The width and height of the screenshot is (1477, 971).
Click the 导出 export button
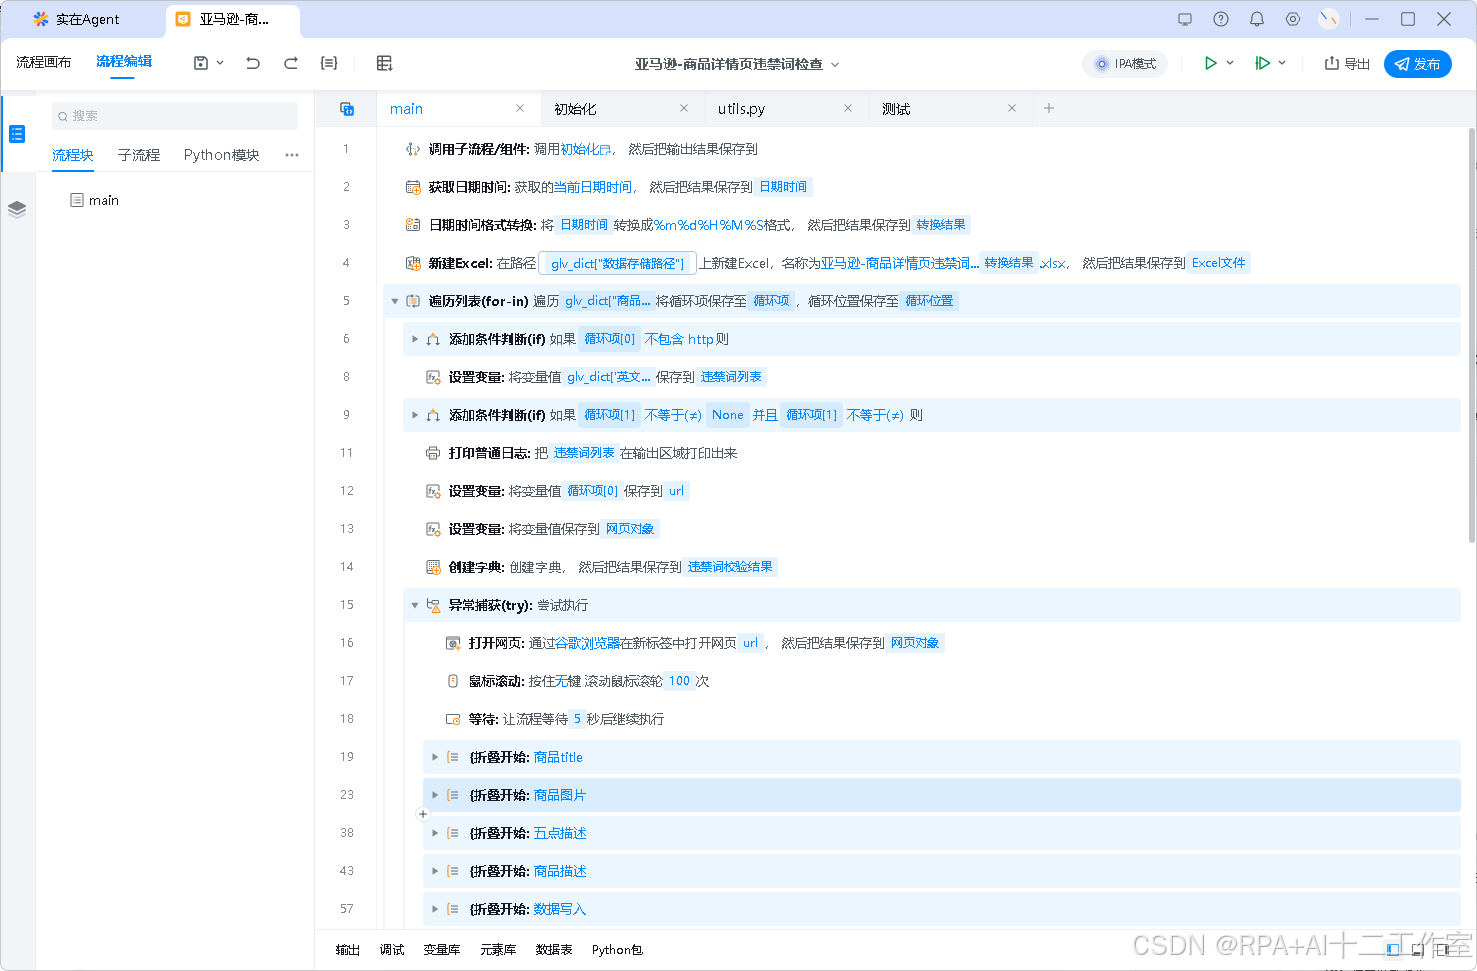[1347, 64]
